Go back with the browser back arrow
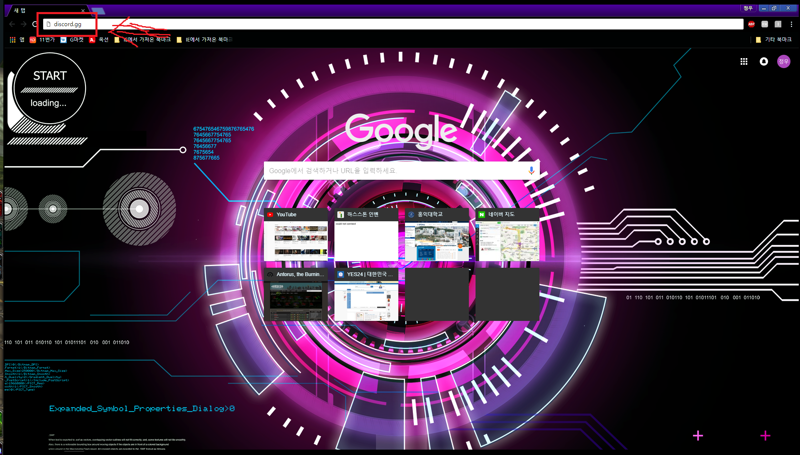 pyautogui.click(x=12, y=24)
